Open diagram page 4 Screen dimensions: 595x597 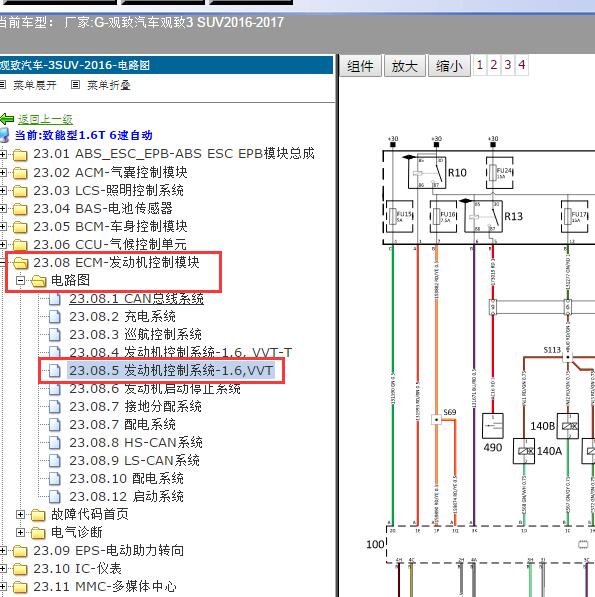click(522, 65)
